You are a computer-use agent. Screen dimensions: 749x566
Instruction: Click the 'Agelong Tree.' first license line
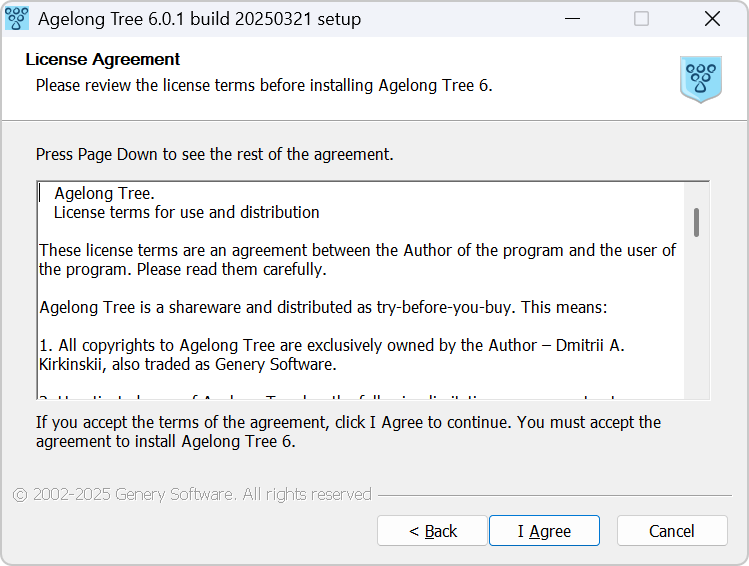point(104,193)
